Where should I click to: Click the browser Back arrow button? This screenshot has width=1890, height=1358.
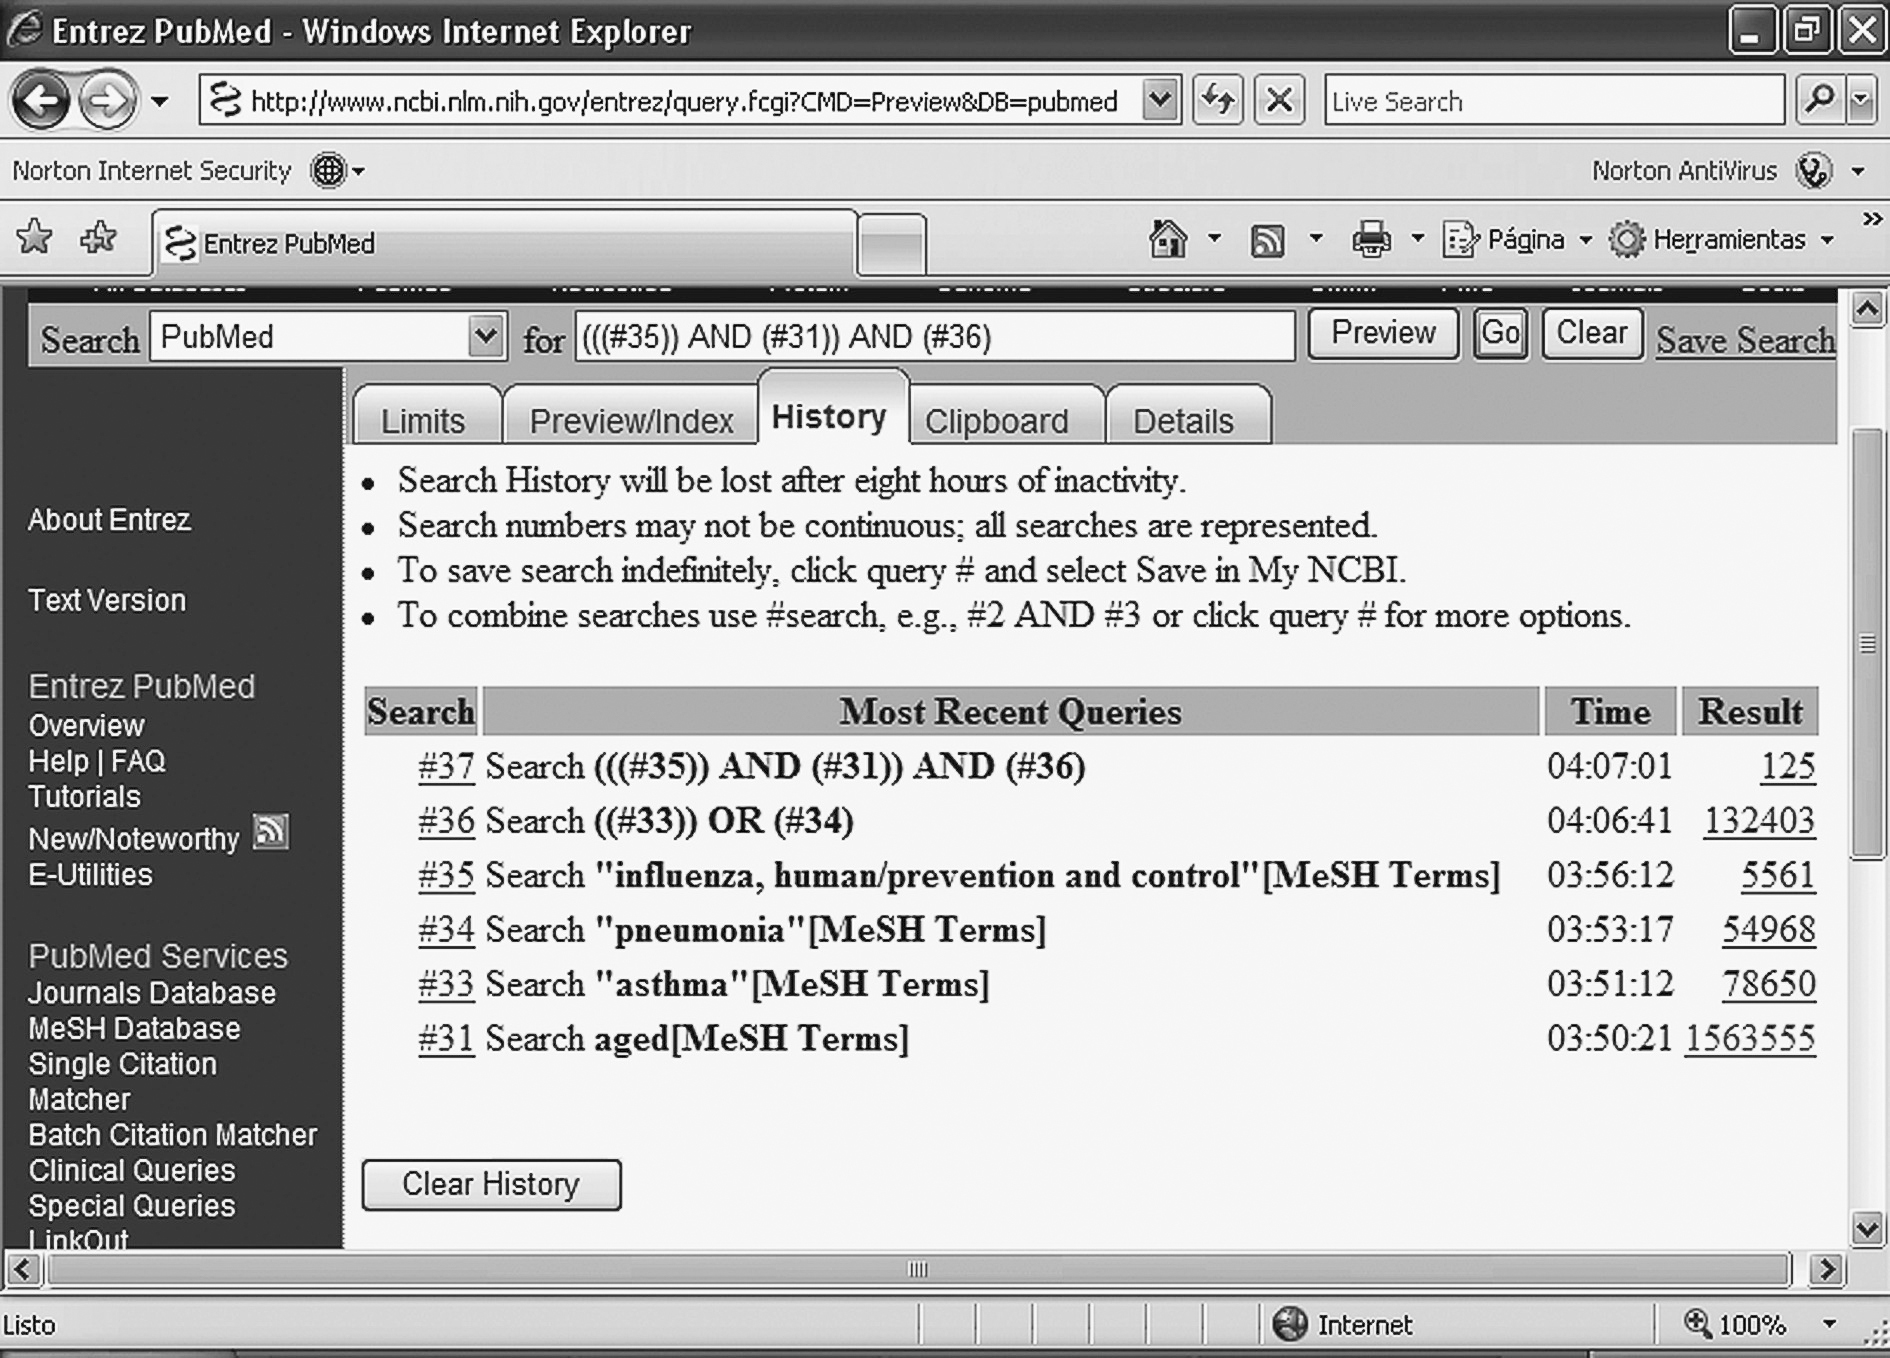tap(40, 101)
